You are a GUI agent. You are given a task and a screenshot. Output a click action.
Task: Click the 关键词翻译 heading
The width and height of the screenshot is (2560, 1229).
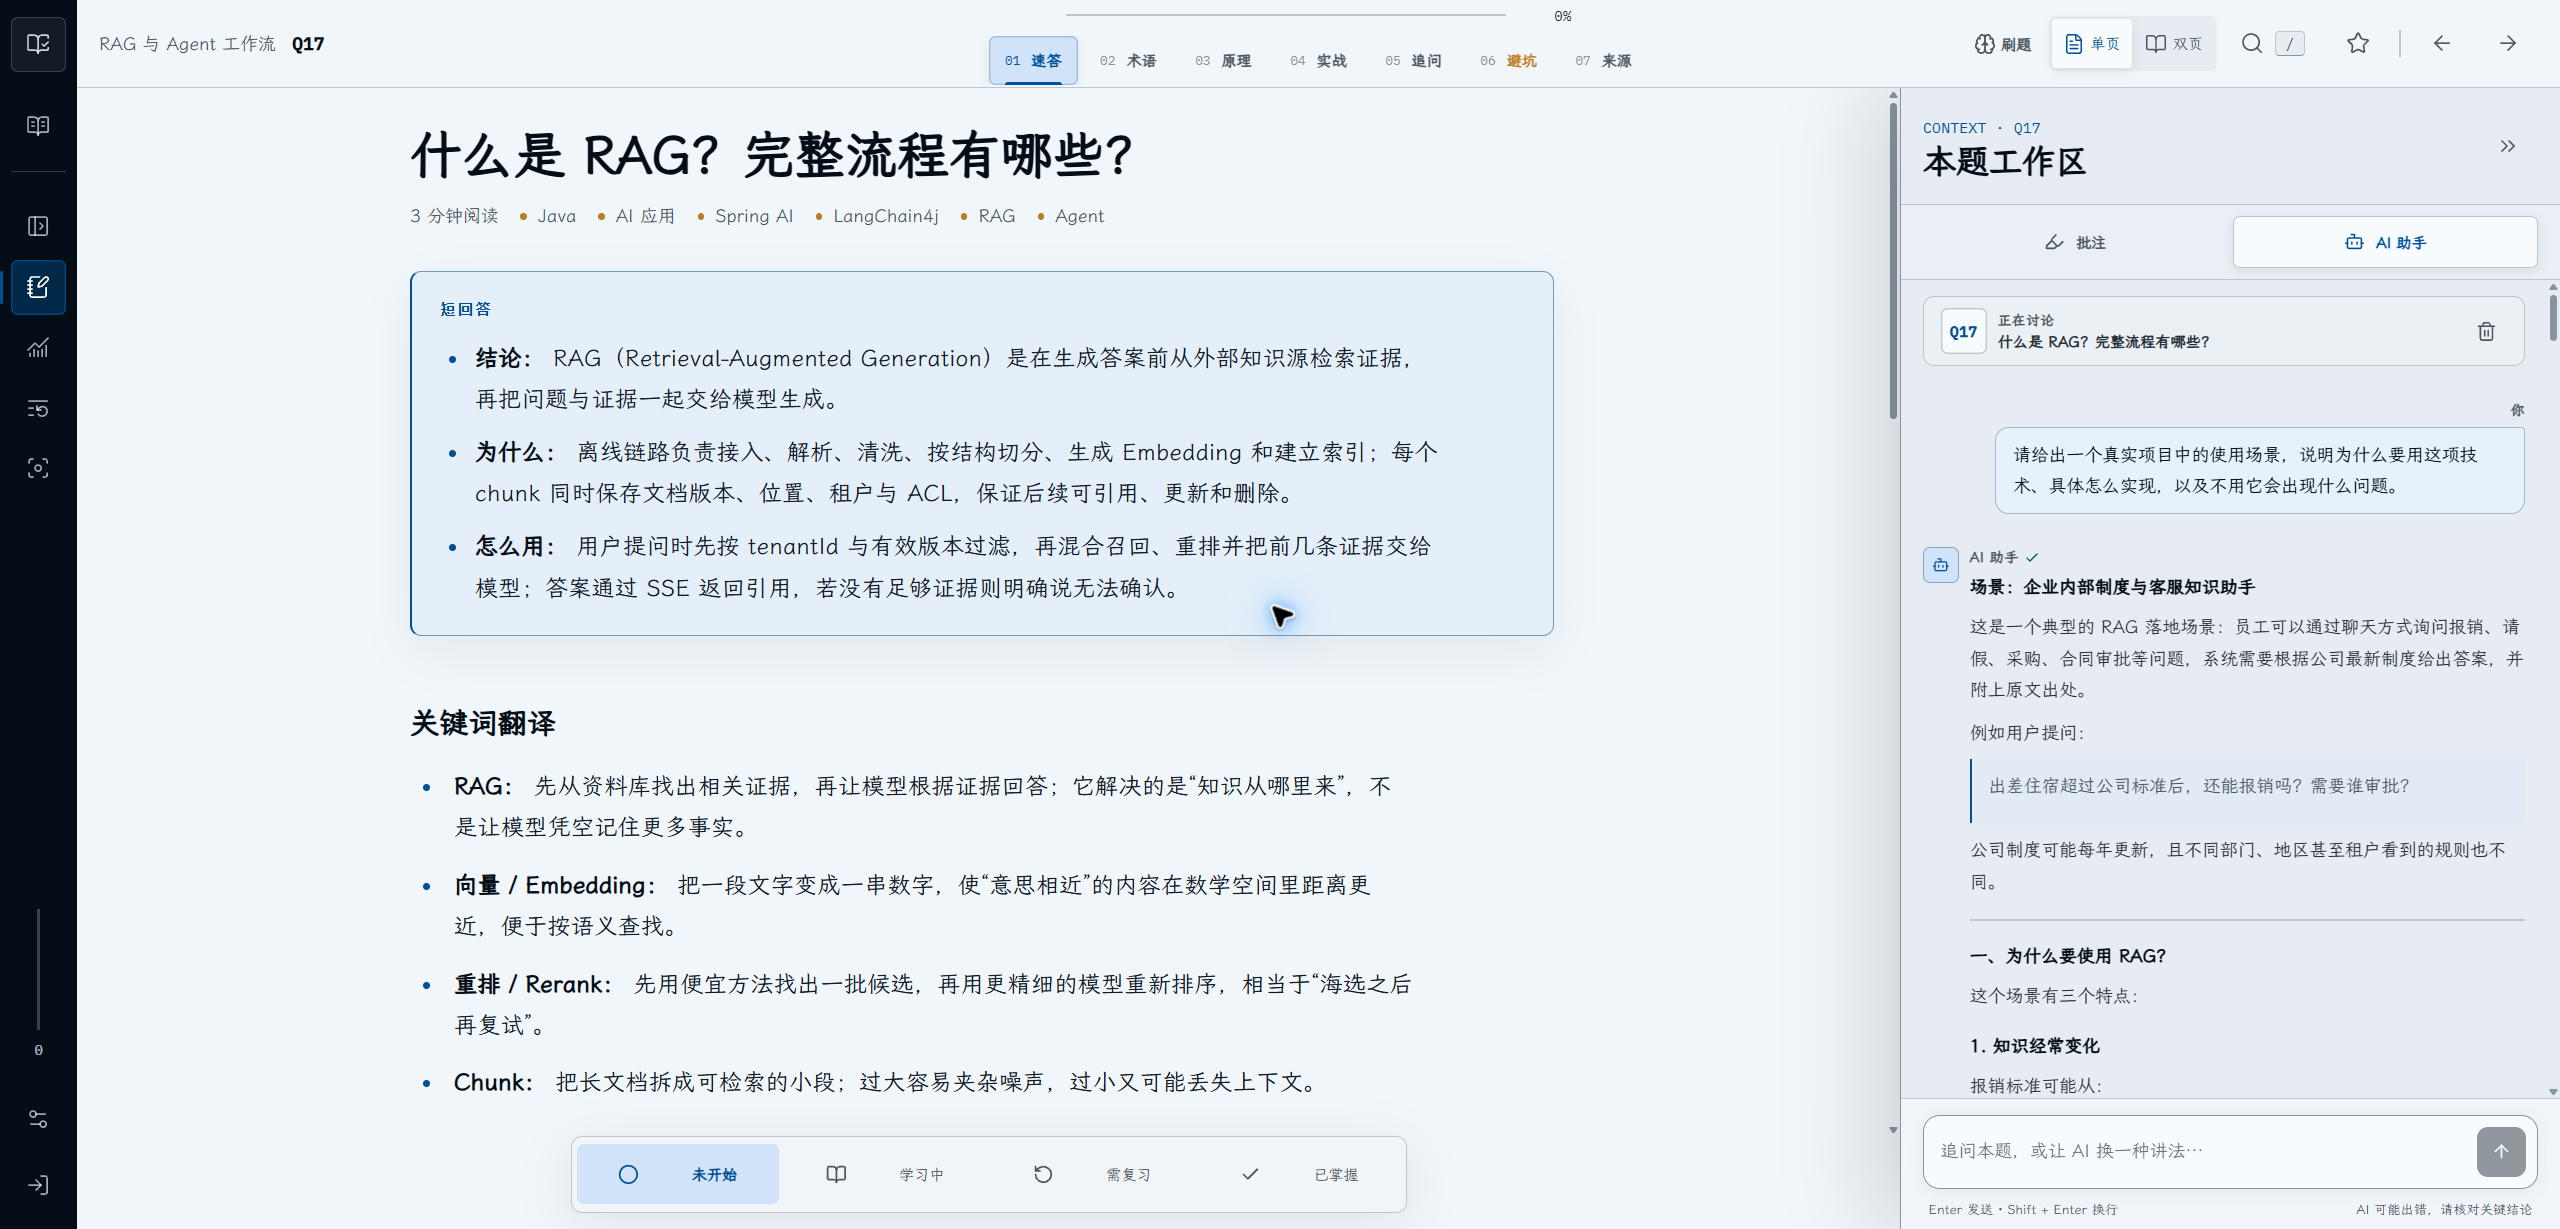(x=483, y=723)
